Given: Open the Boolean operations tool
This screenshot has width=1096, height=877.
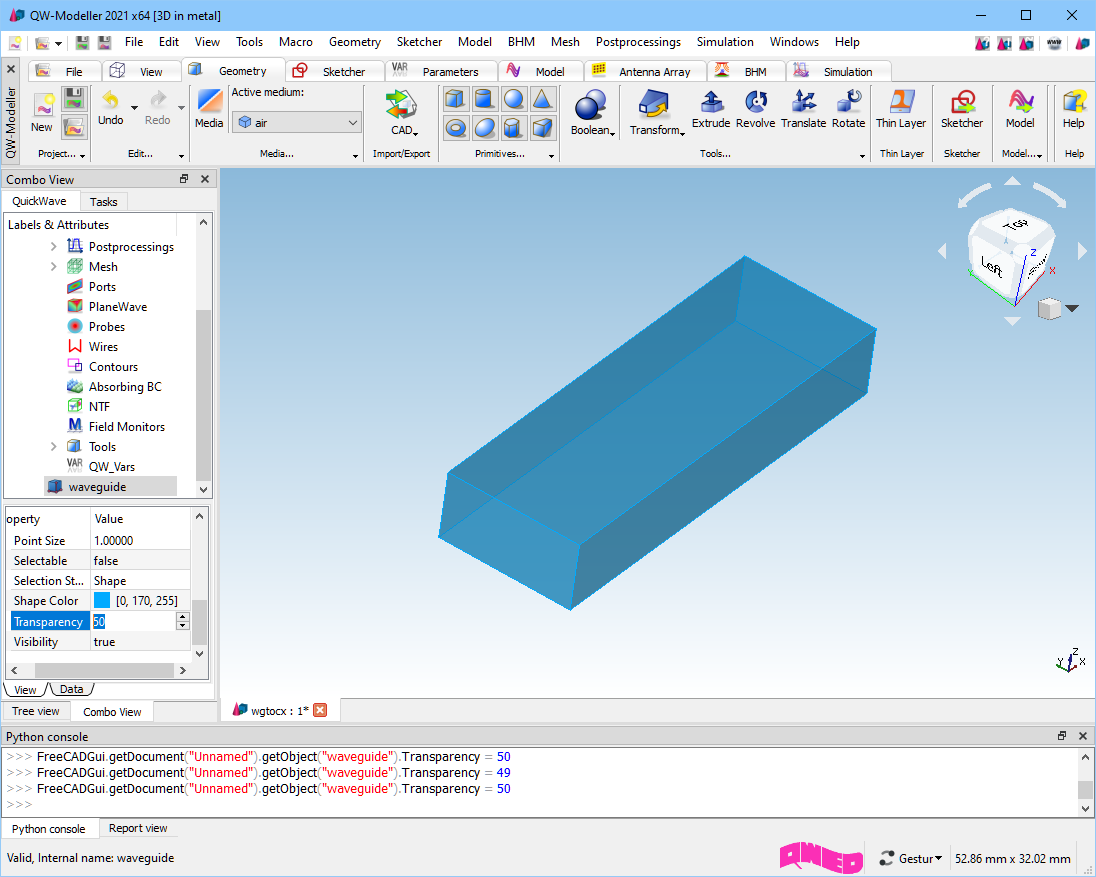Looking at the screenshot, I should [x=591, y=112].
